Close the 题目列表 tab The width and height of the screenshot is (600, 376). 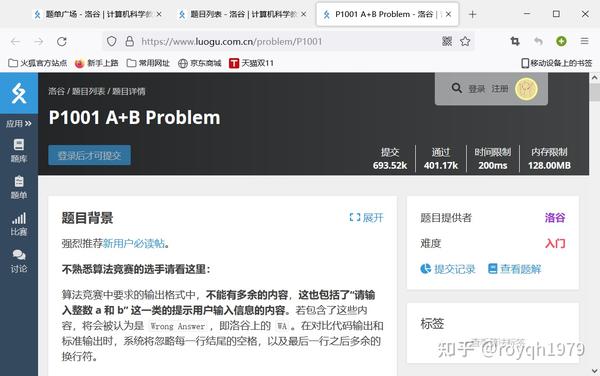(304, 14)
